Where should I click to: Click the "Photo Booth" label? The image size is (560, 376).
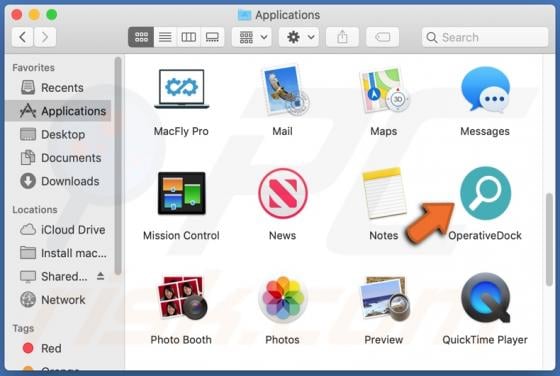(x=181, y=340)
